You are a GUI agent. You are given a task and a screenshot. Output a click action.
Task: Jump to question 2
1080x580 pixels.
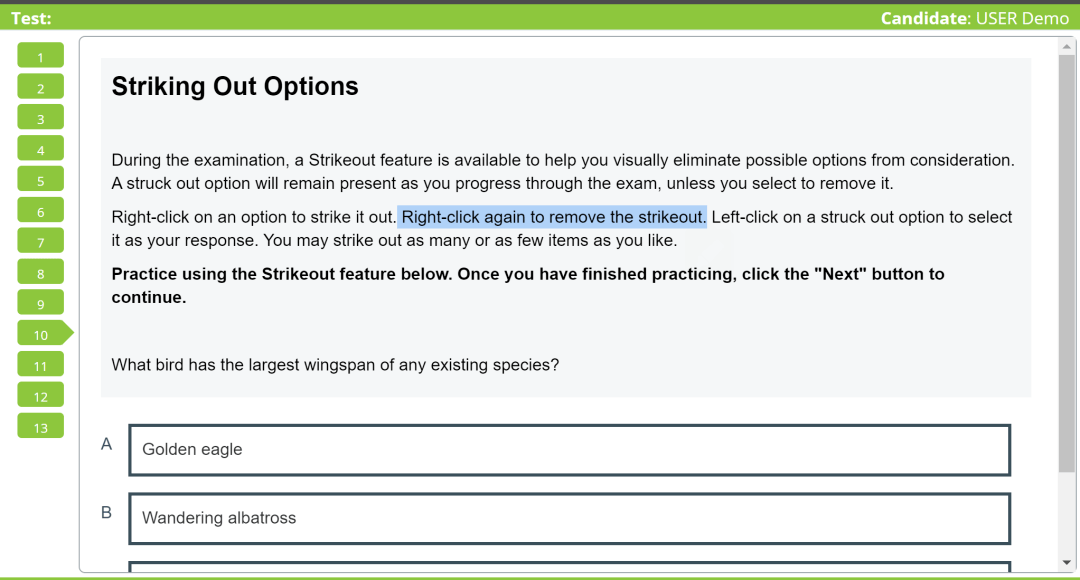click(41, 87)
